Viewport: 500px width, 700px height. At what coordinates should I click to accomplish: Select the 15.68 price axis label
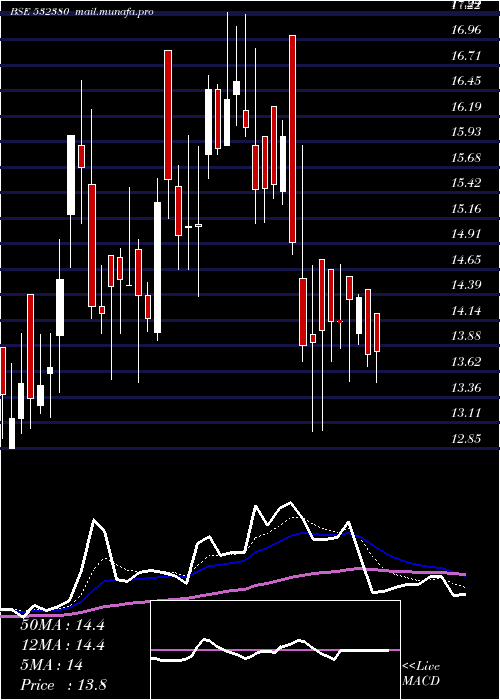point(466,158)
